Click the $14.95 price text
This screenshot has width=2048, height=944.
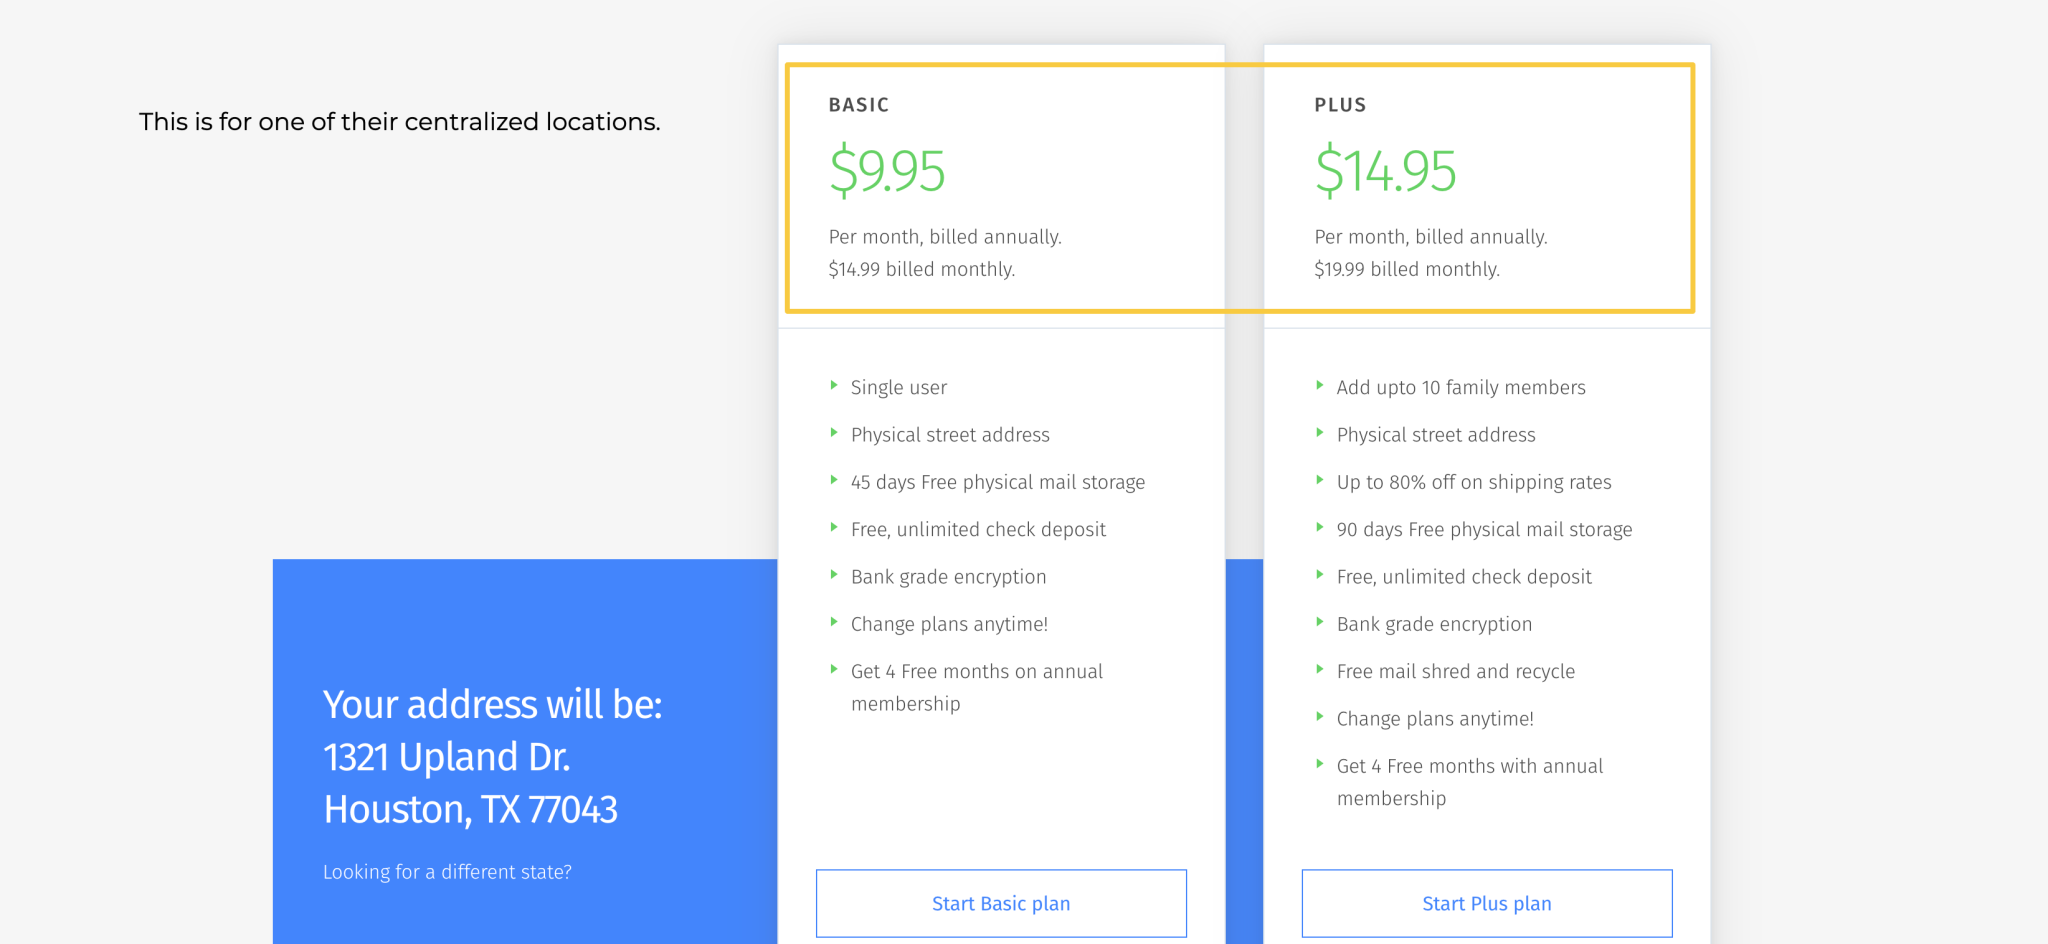coord(1385,168)
